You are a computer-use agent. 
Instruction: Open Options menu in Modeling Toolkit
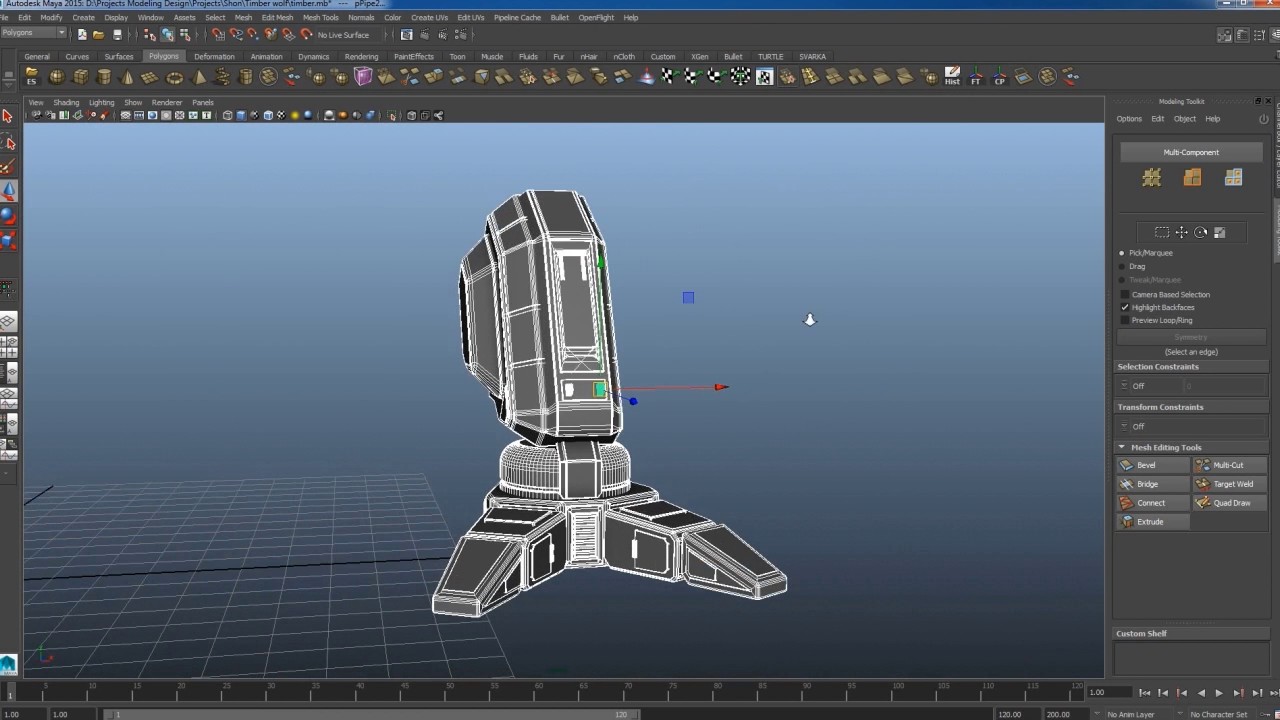1129,119
